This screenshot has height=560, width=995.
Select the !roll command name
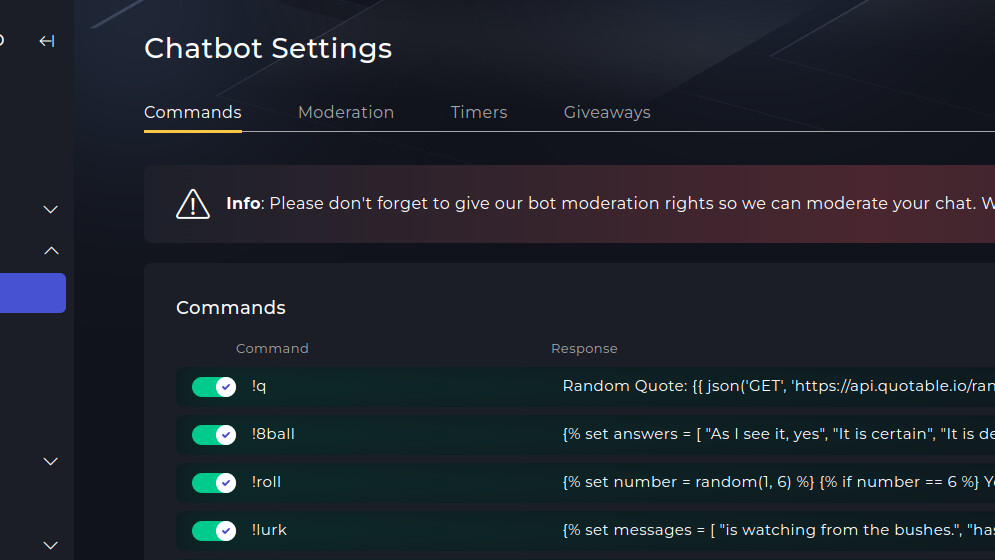pos(266,482)
